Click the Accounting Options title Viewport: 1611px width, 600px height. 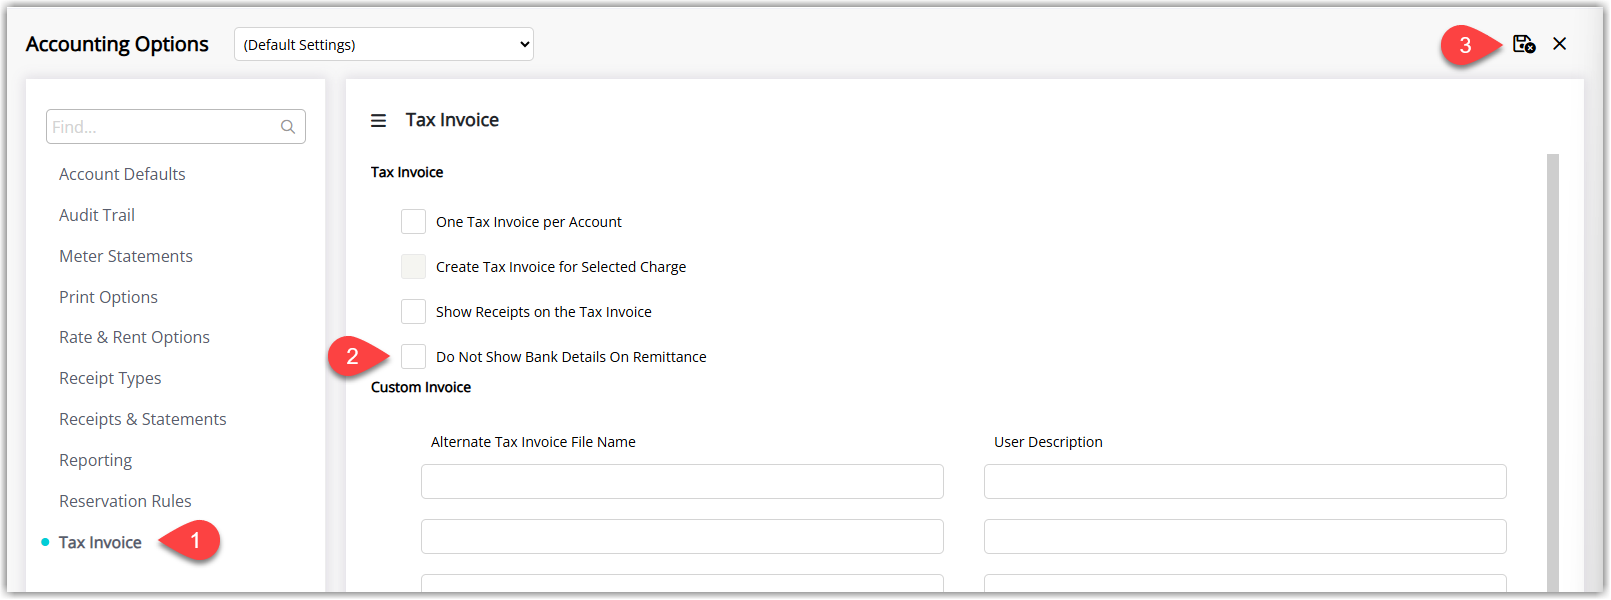pos(117,44)
